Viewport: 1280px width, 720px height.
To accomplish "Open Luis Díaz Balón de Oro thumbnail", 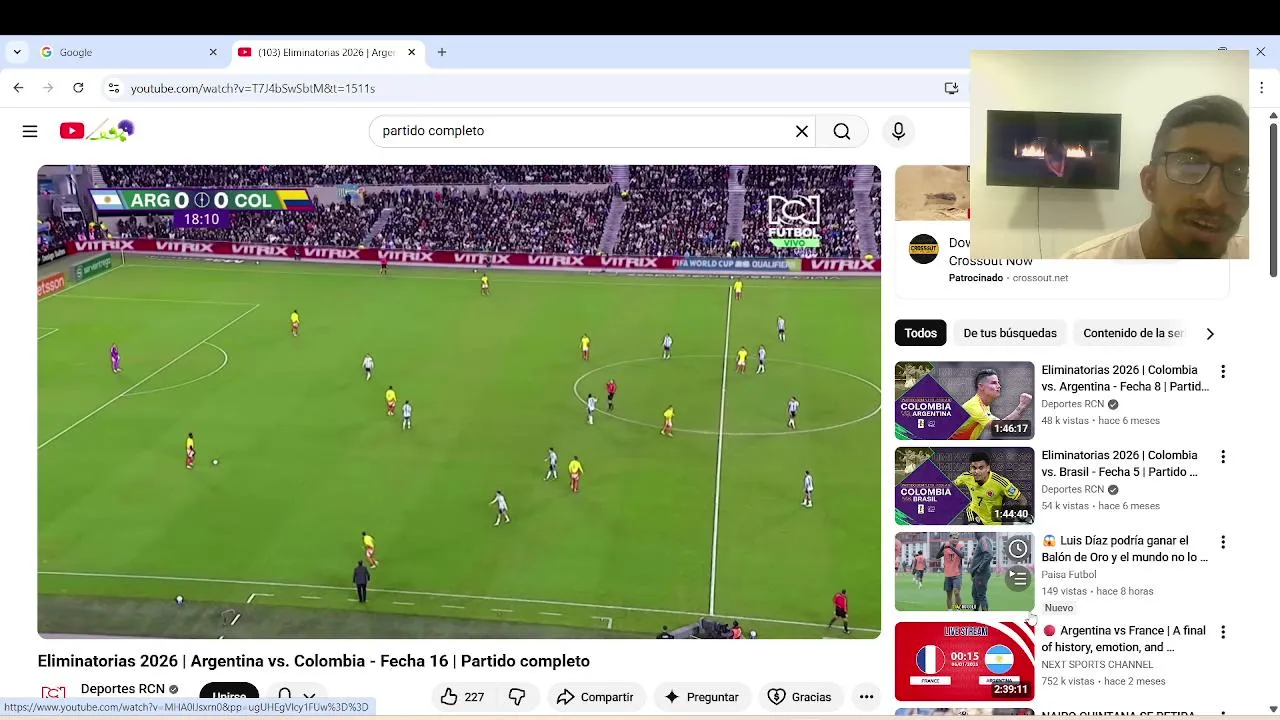I will point(964,571).
